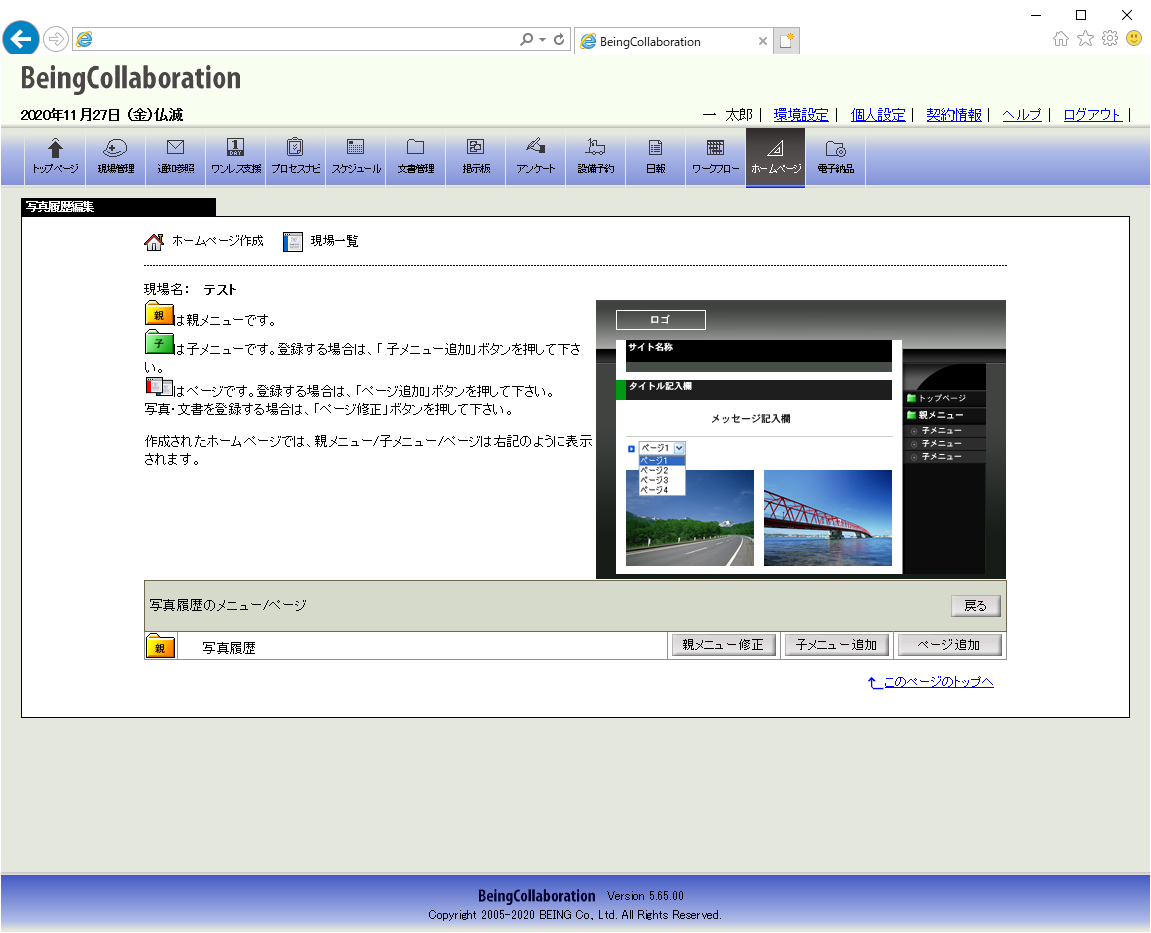This screenshot has width=1151, height=933.
Task: Click the 親メニュー修正 button
Action: pos(723,645)
